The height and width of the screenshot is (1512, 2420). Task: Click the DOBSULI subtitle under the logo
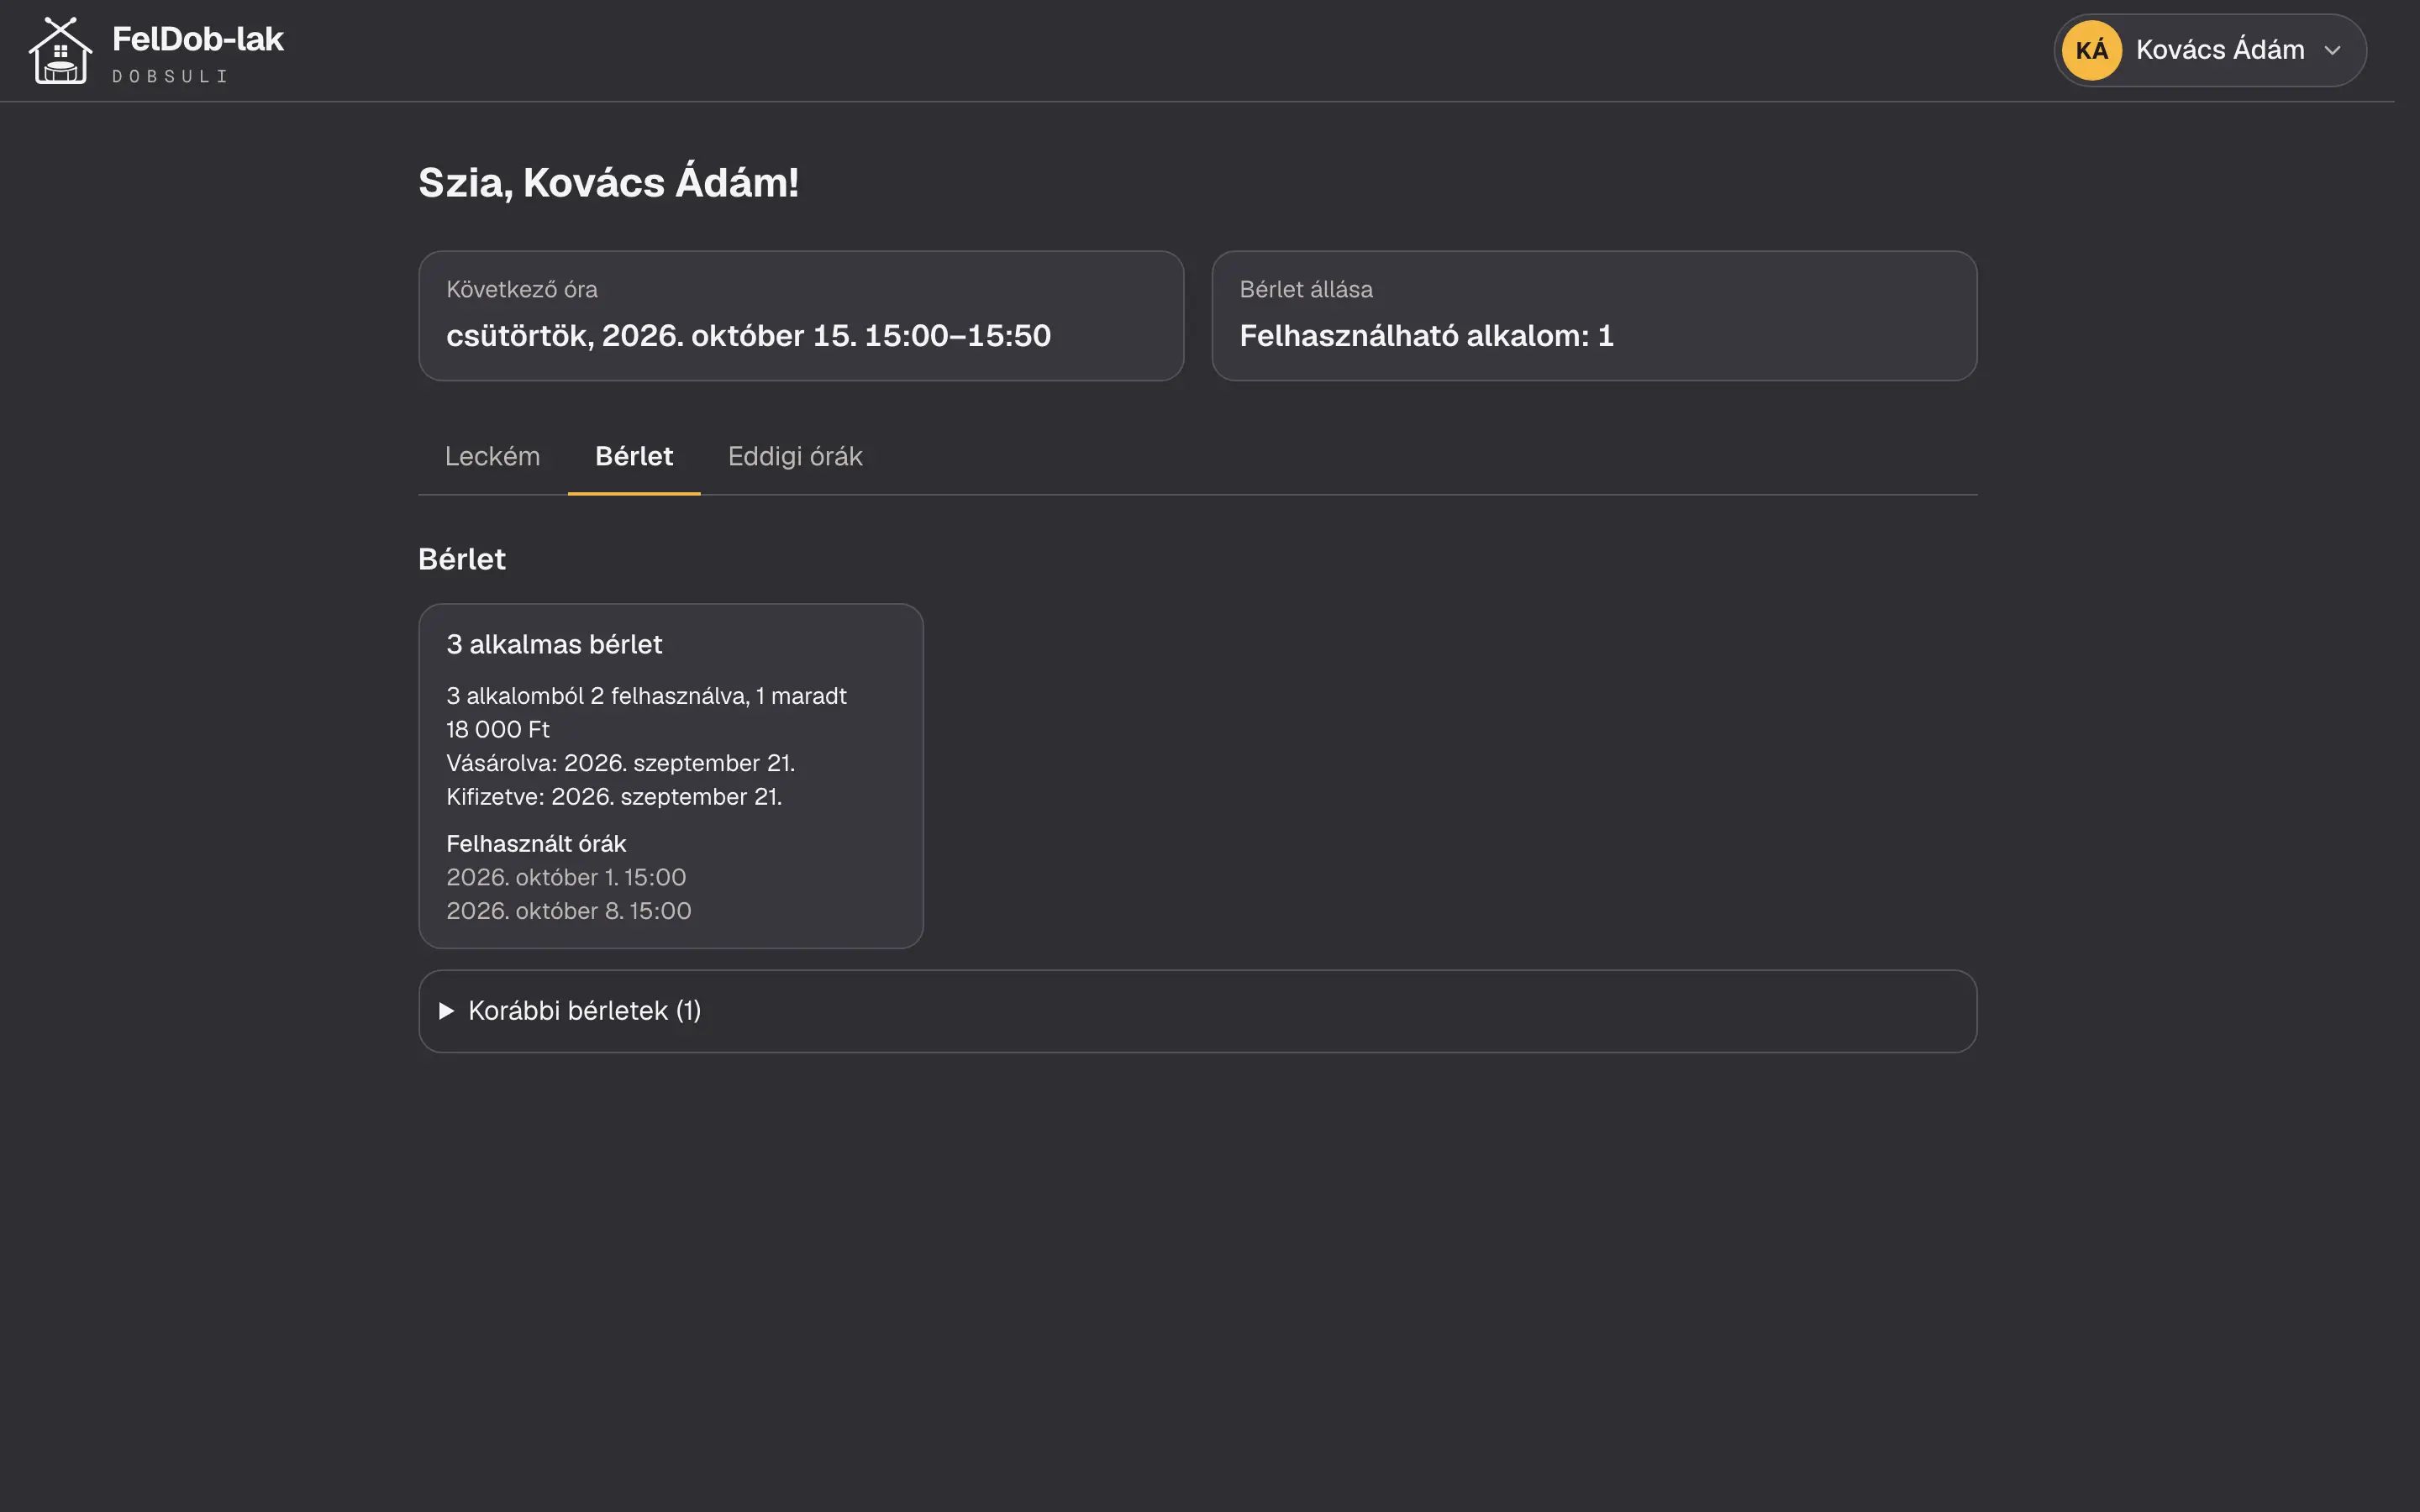[x=170, y=77]
